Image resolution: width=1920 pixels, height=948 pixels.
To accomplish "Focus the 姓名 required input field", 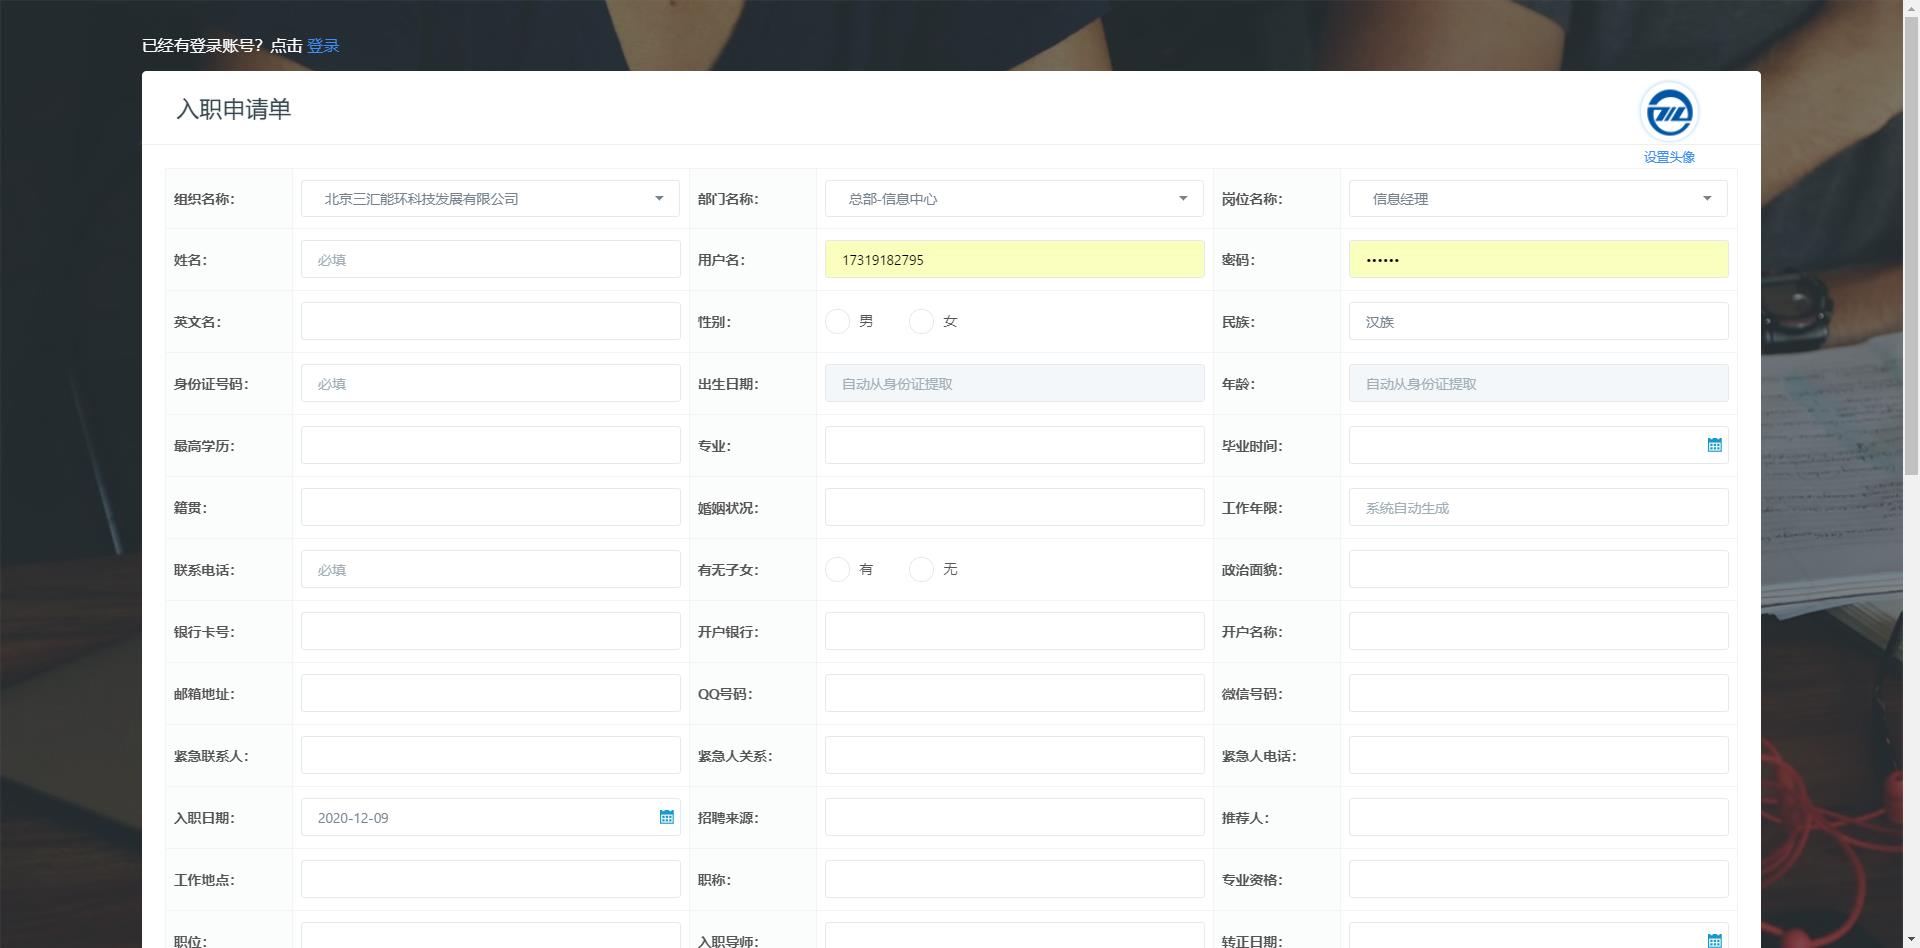I will [x=490, y=260].
